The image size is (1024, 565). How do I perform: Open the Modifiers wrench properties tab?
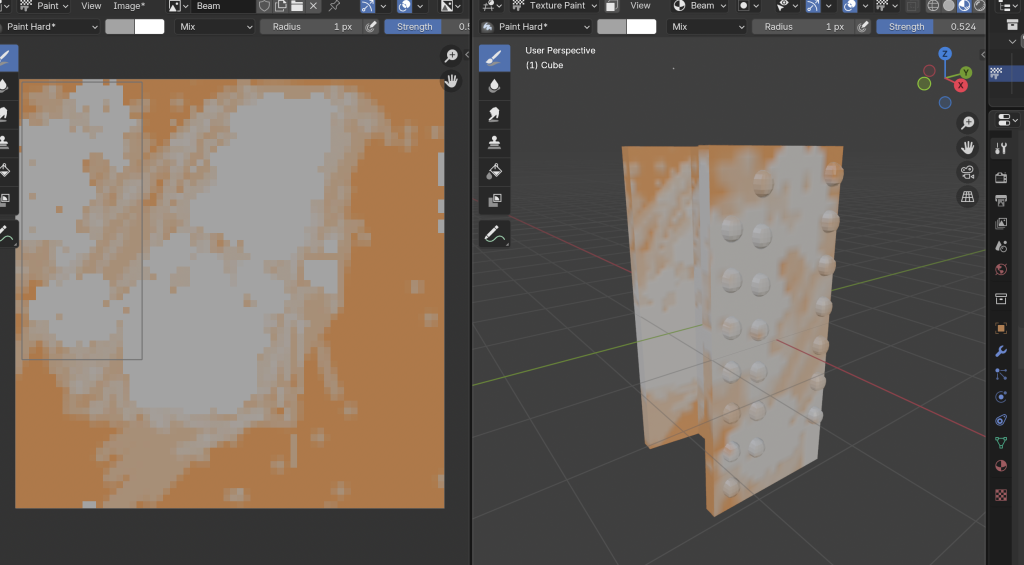point(1001,352)
